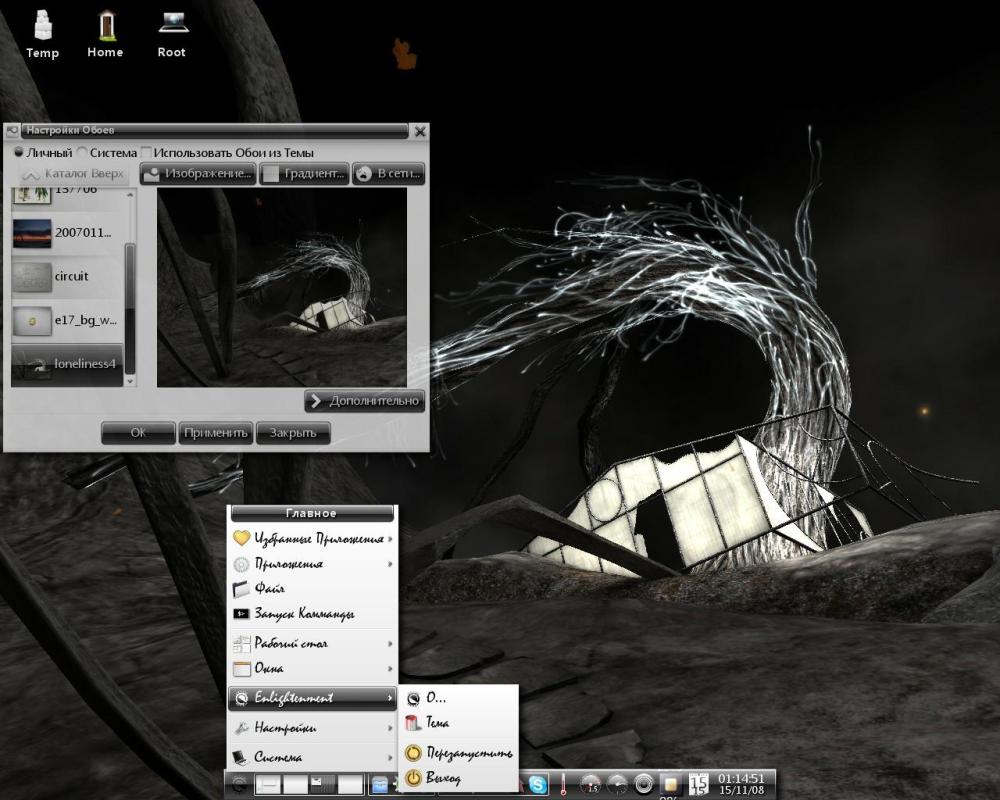Open the Рабочий стол submenu
1000x800 pixels.
click(x=312, y=643)
